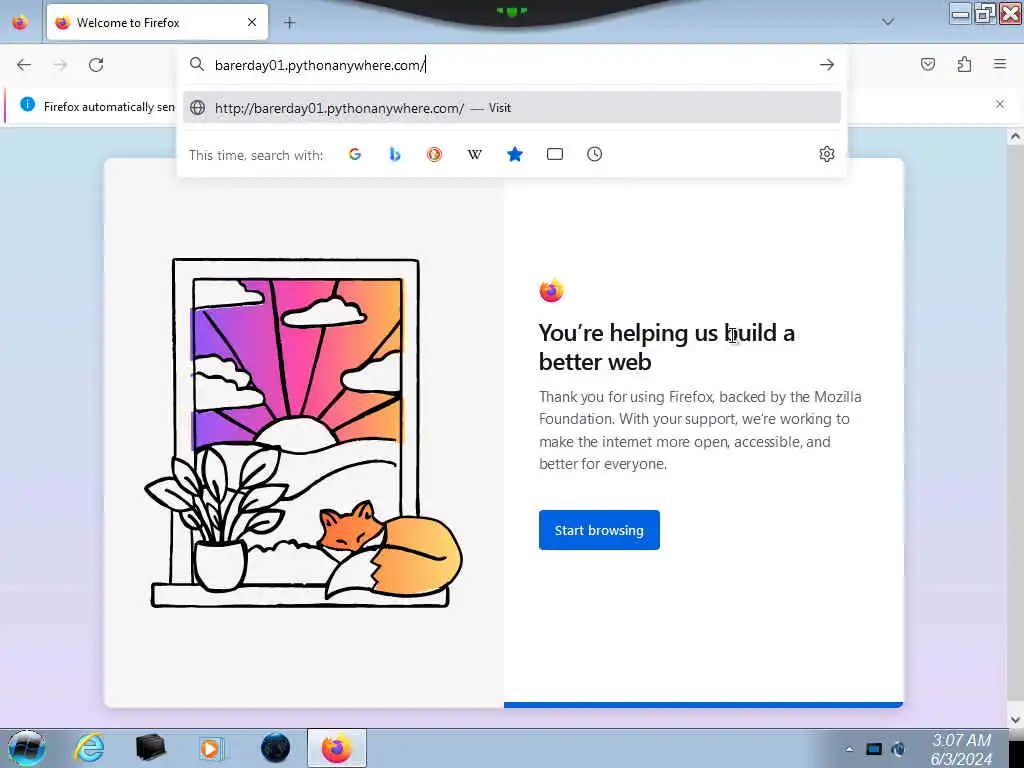Open Firefox View pinned icon

(x=20, y=22)
